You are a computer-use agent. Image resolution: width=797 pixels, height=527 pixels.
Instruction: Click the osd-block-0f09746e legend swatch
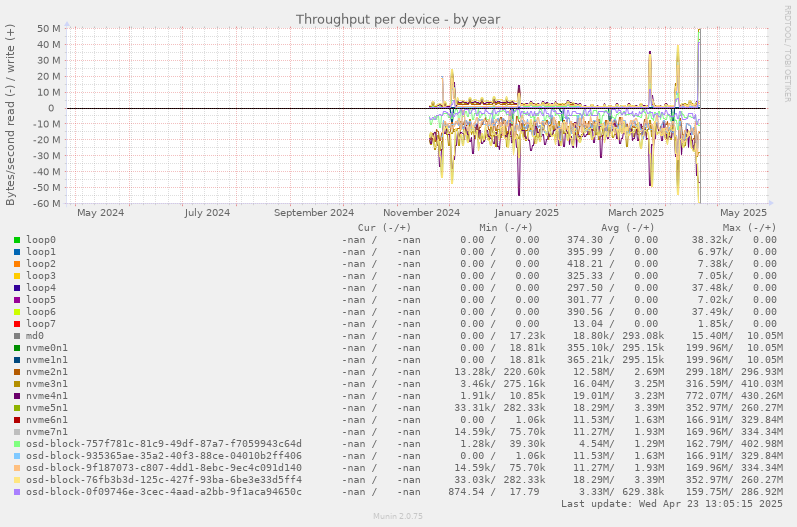[17, 492]
